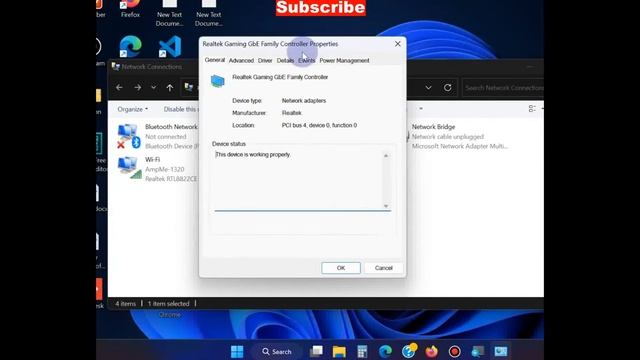Close the Realtek Properties dialog
Image resolution: width=640 pixels, height=360 pixels.
click(398, 44)
